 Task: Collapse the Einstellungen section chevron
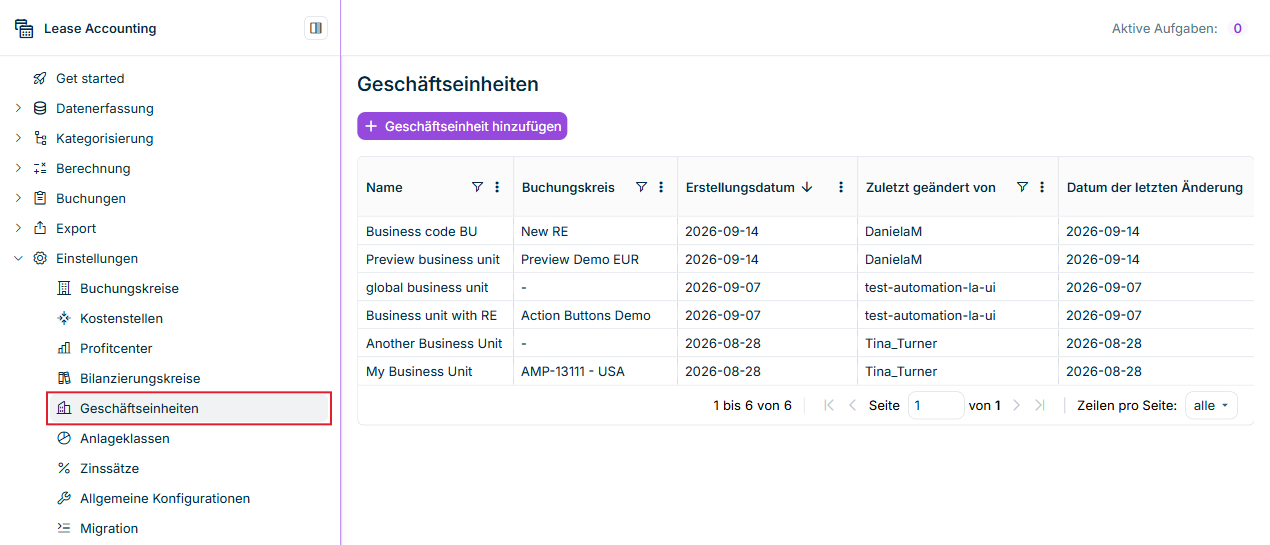click(18, 258)
